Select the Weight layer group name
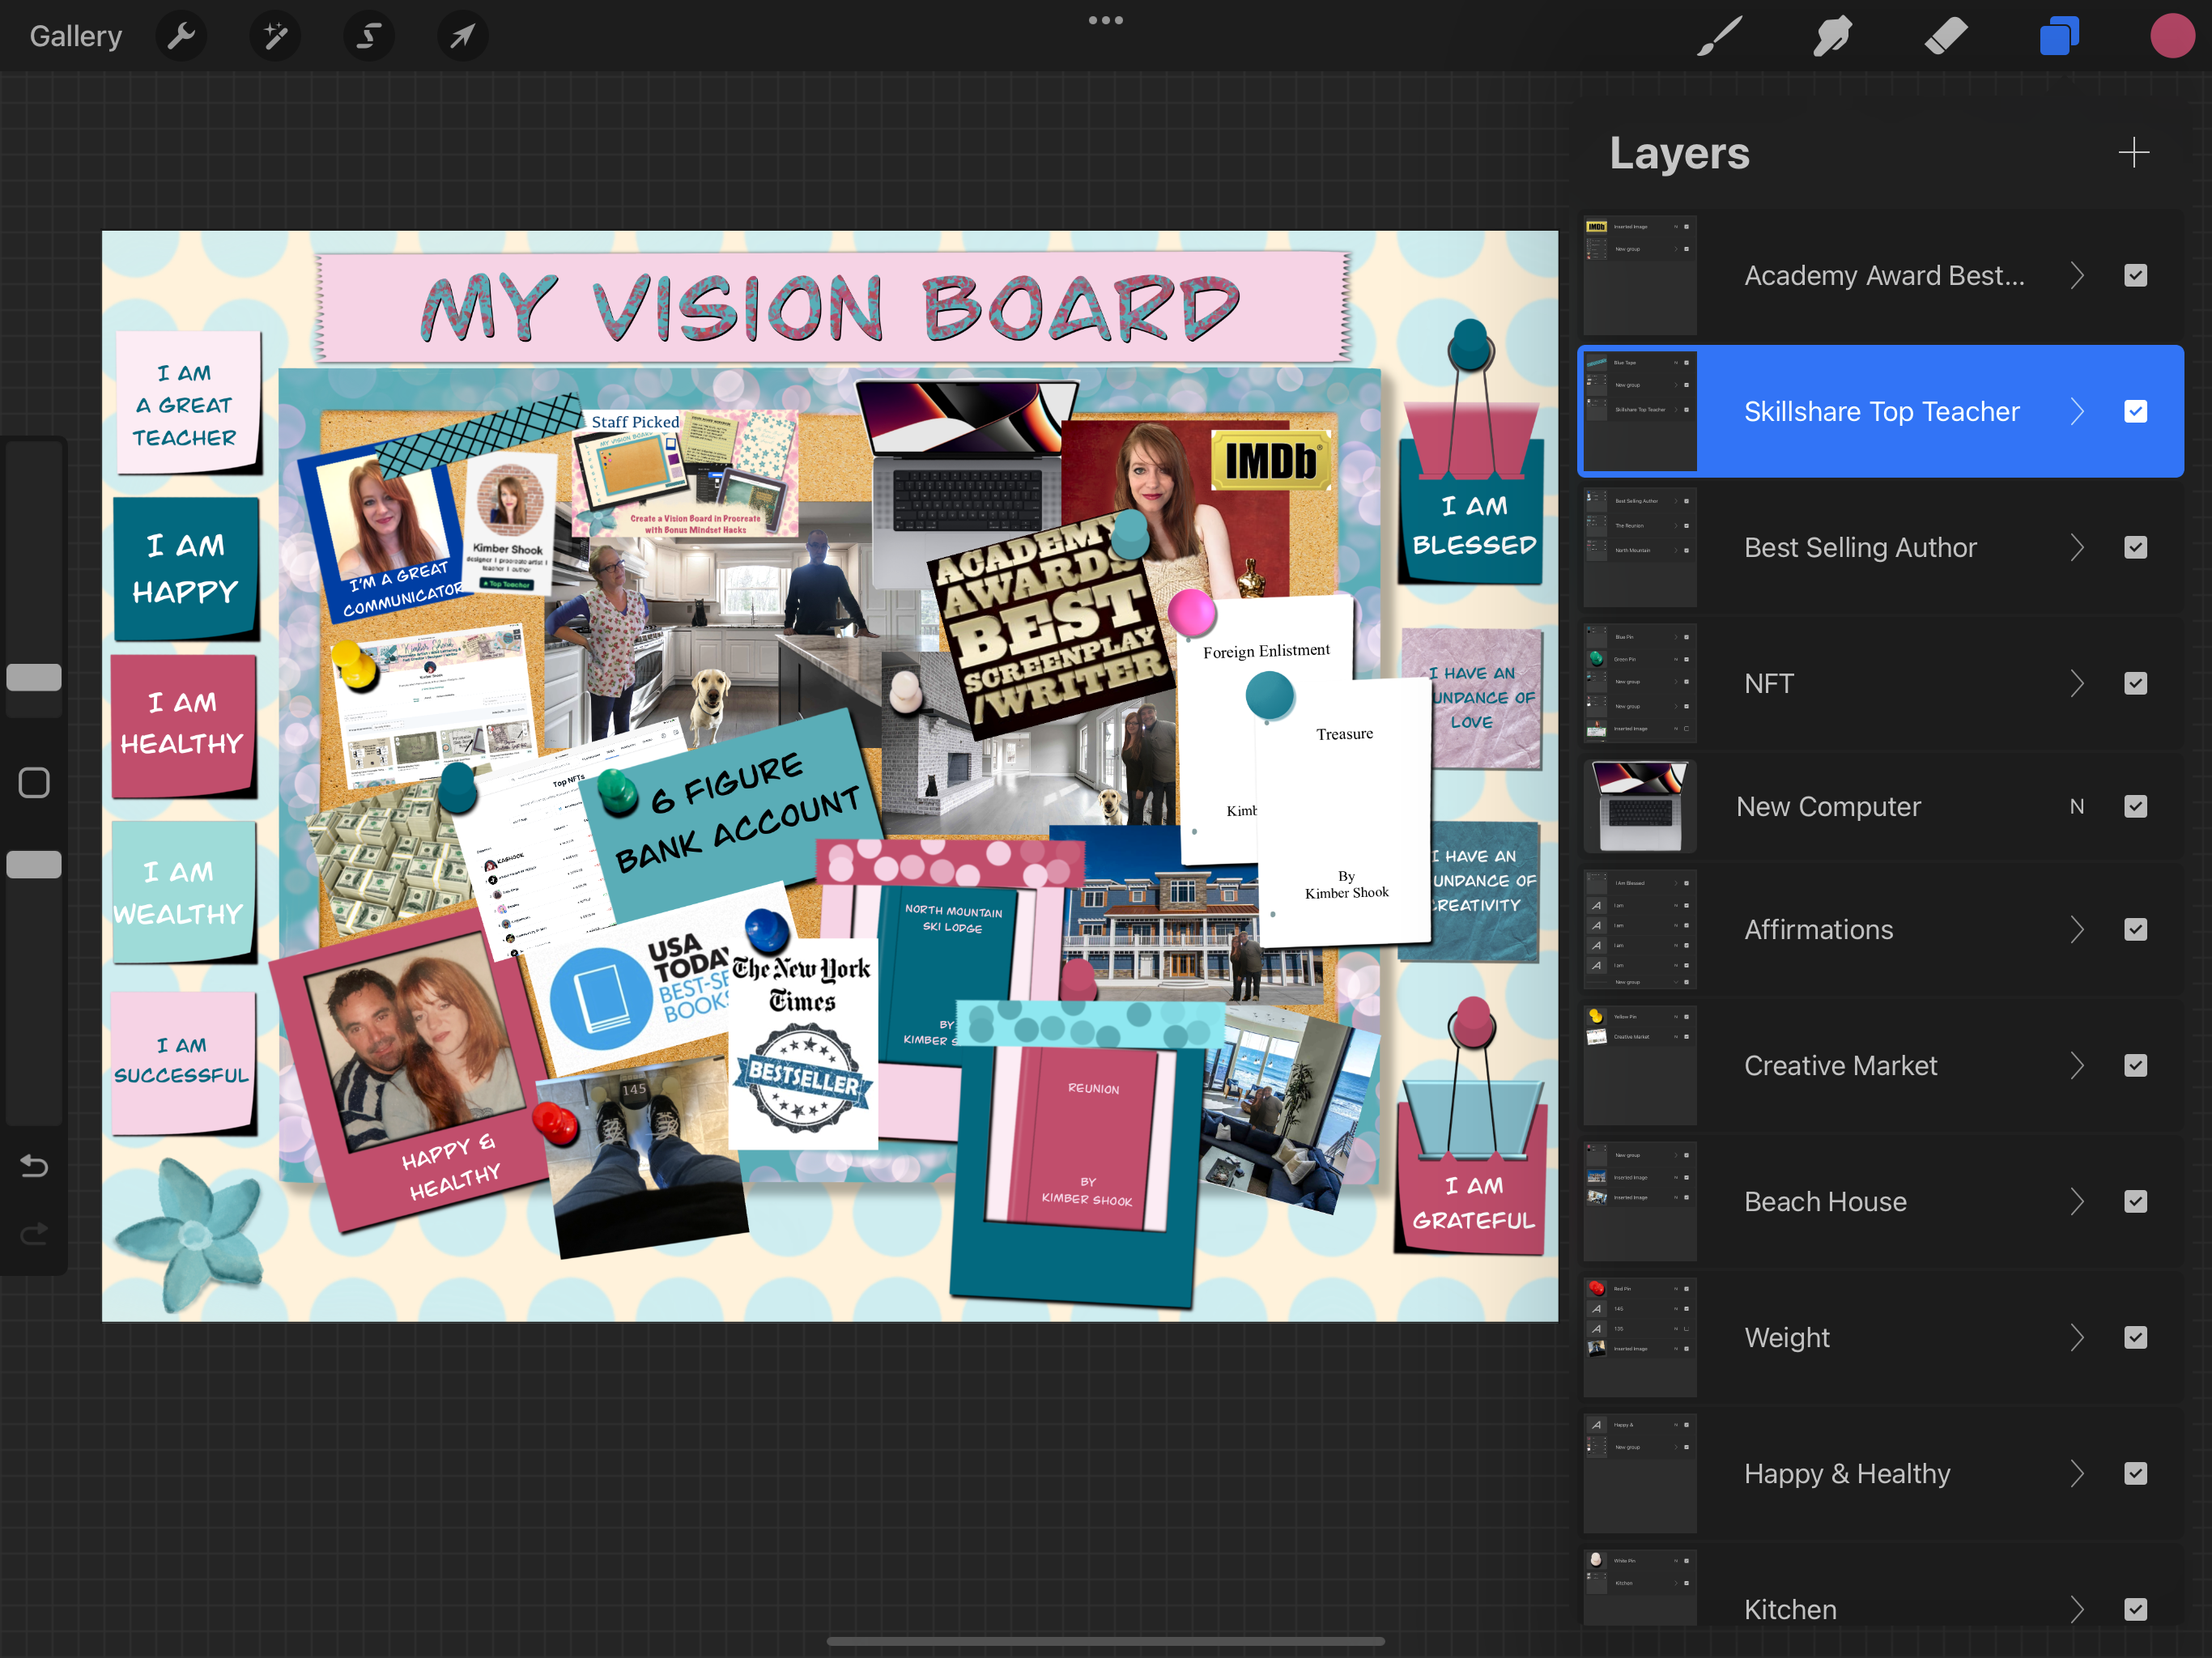The image size is (2212, 1658). tap(1787, 1337)
